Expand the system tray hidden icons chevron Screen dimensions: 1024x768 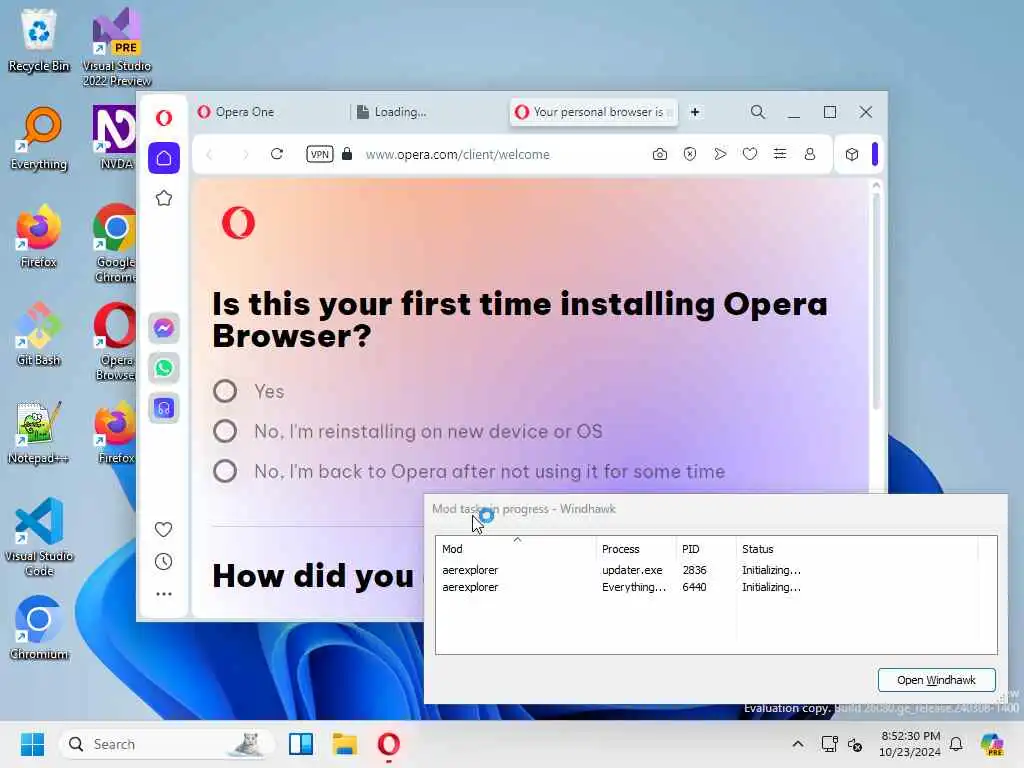click(x=797, y=744)
